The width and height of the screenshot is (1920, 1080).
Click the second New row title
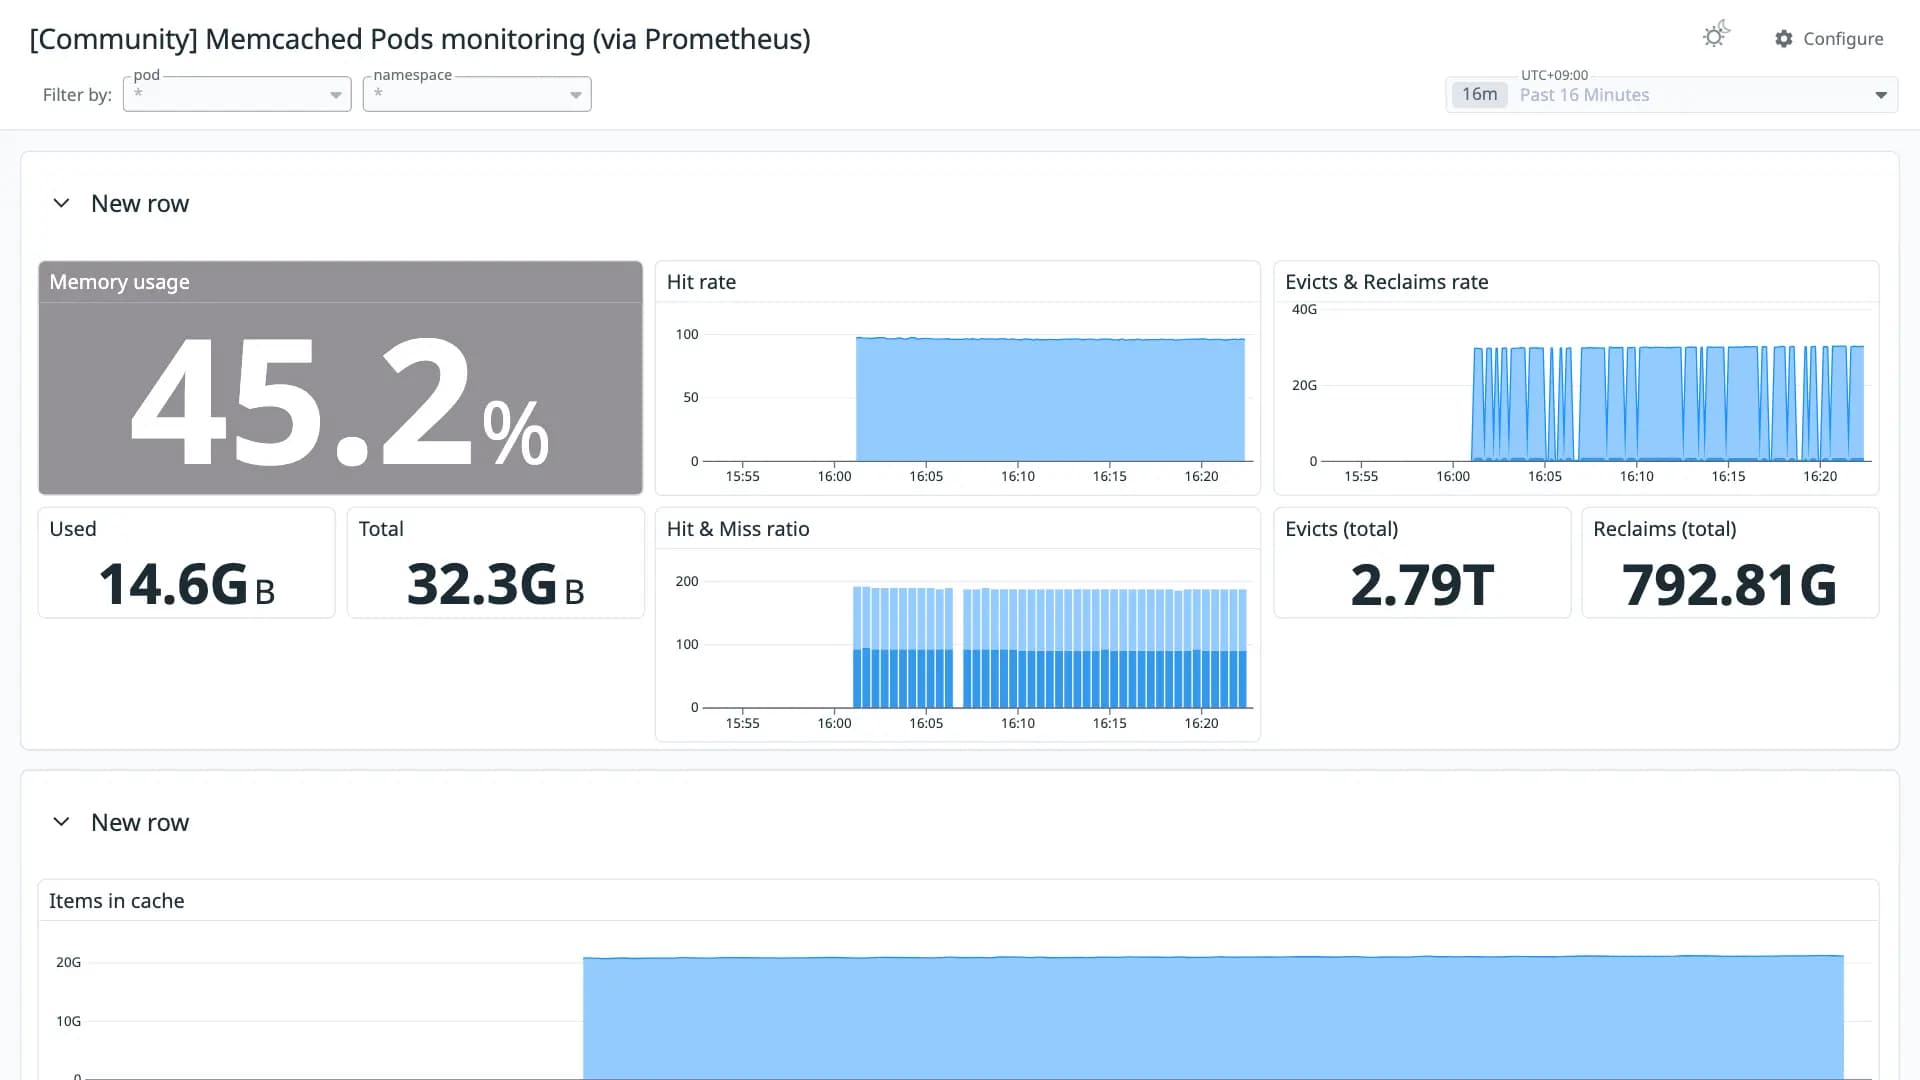coord(140,823)
